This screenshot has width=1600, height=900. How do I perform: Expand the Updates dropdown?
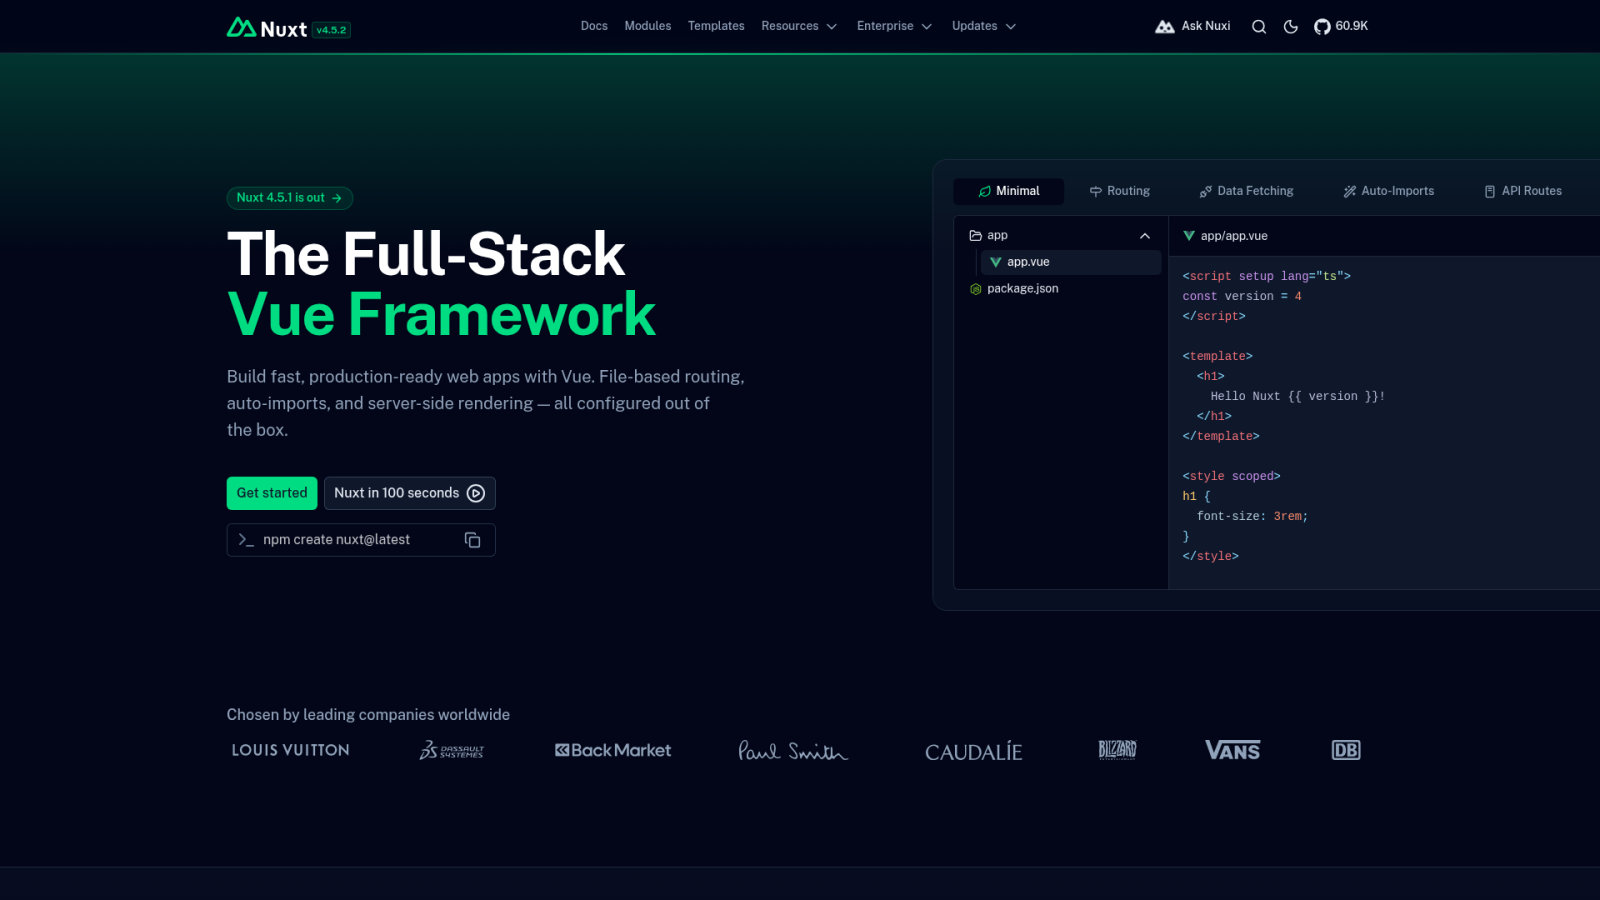(984, 26)
